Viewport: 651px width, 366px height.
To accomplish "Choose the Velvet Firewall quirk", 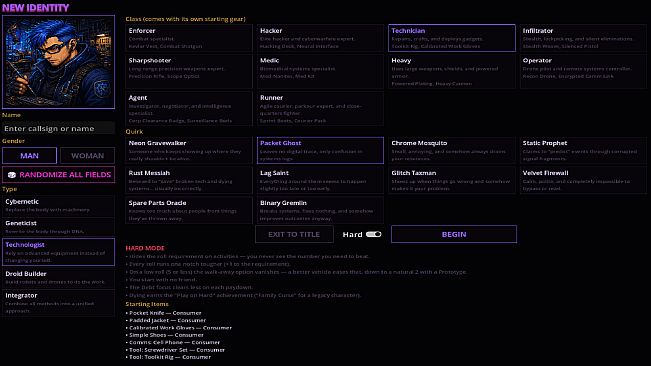I will click(x=583, y=180).
